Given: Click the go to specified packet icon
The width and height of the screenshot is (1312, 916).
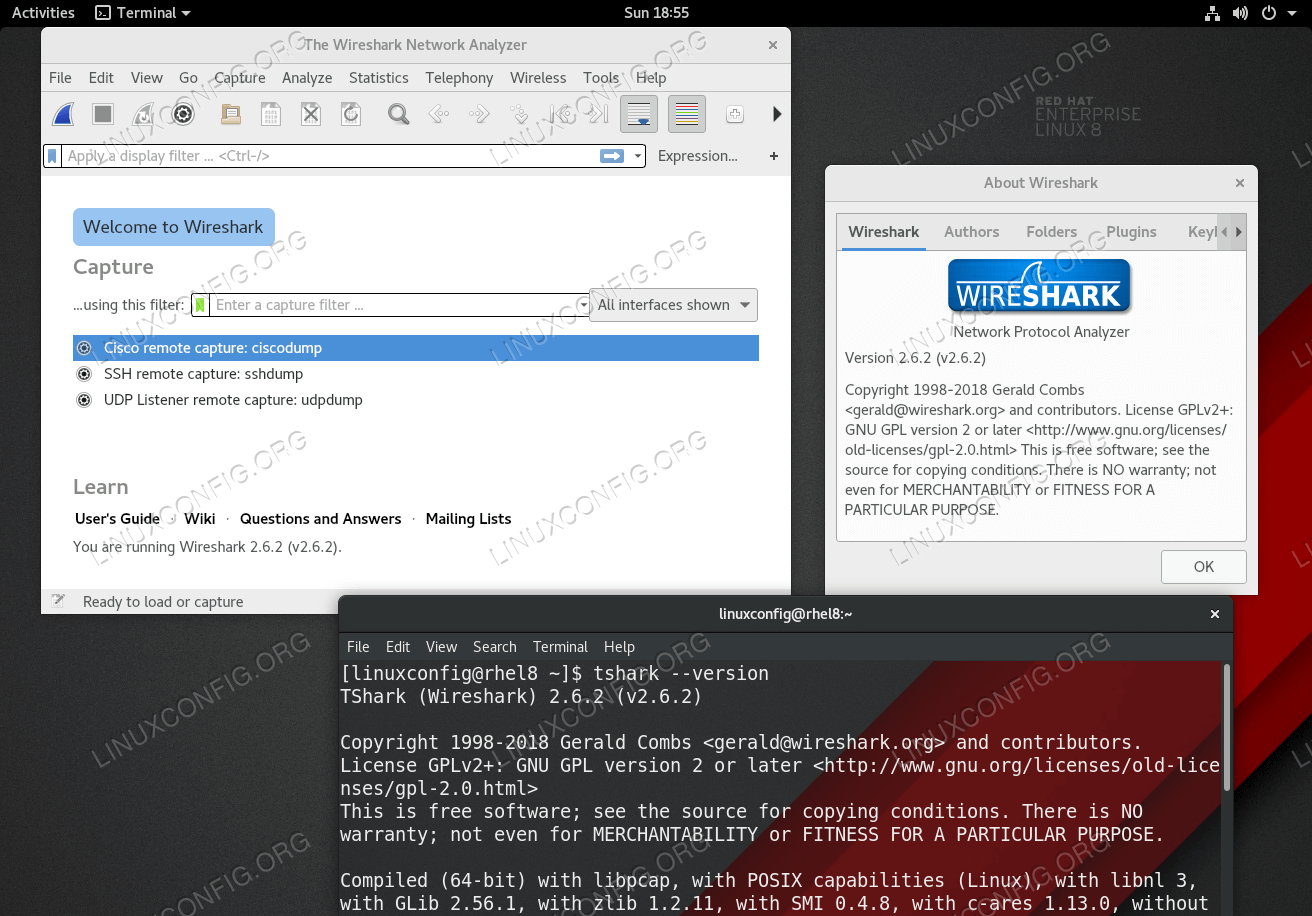Looking at the screenshot, I should click(x=519, y=114).
